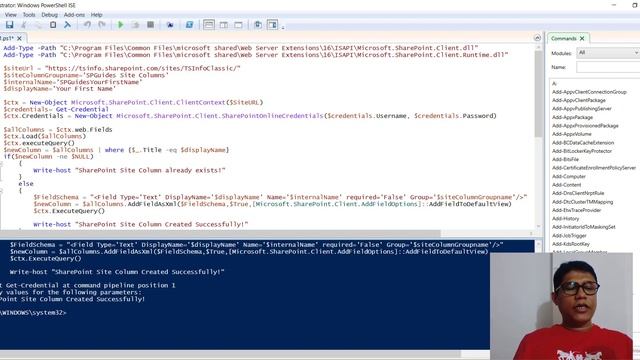Open the Add-ons menu

[x=74, y=15]
